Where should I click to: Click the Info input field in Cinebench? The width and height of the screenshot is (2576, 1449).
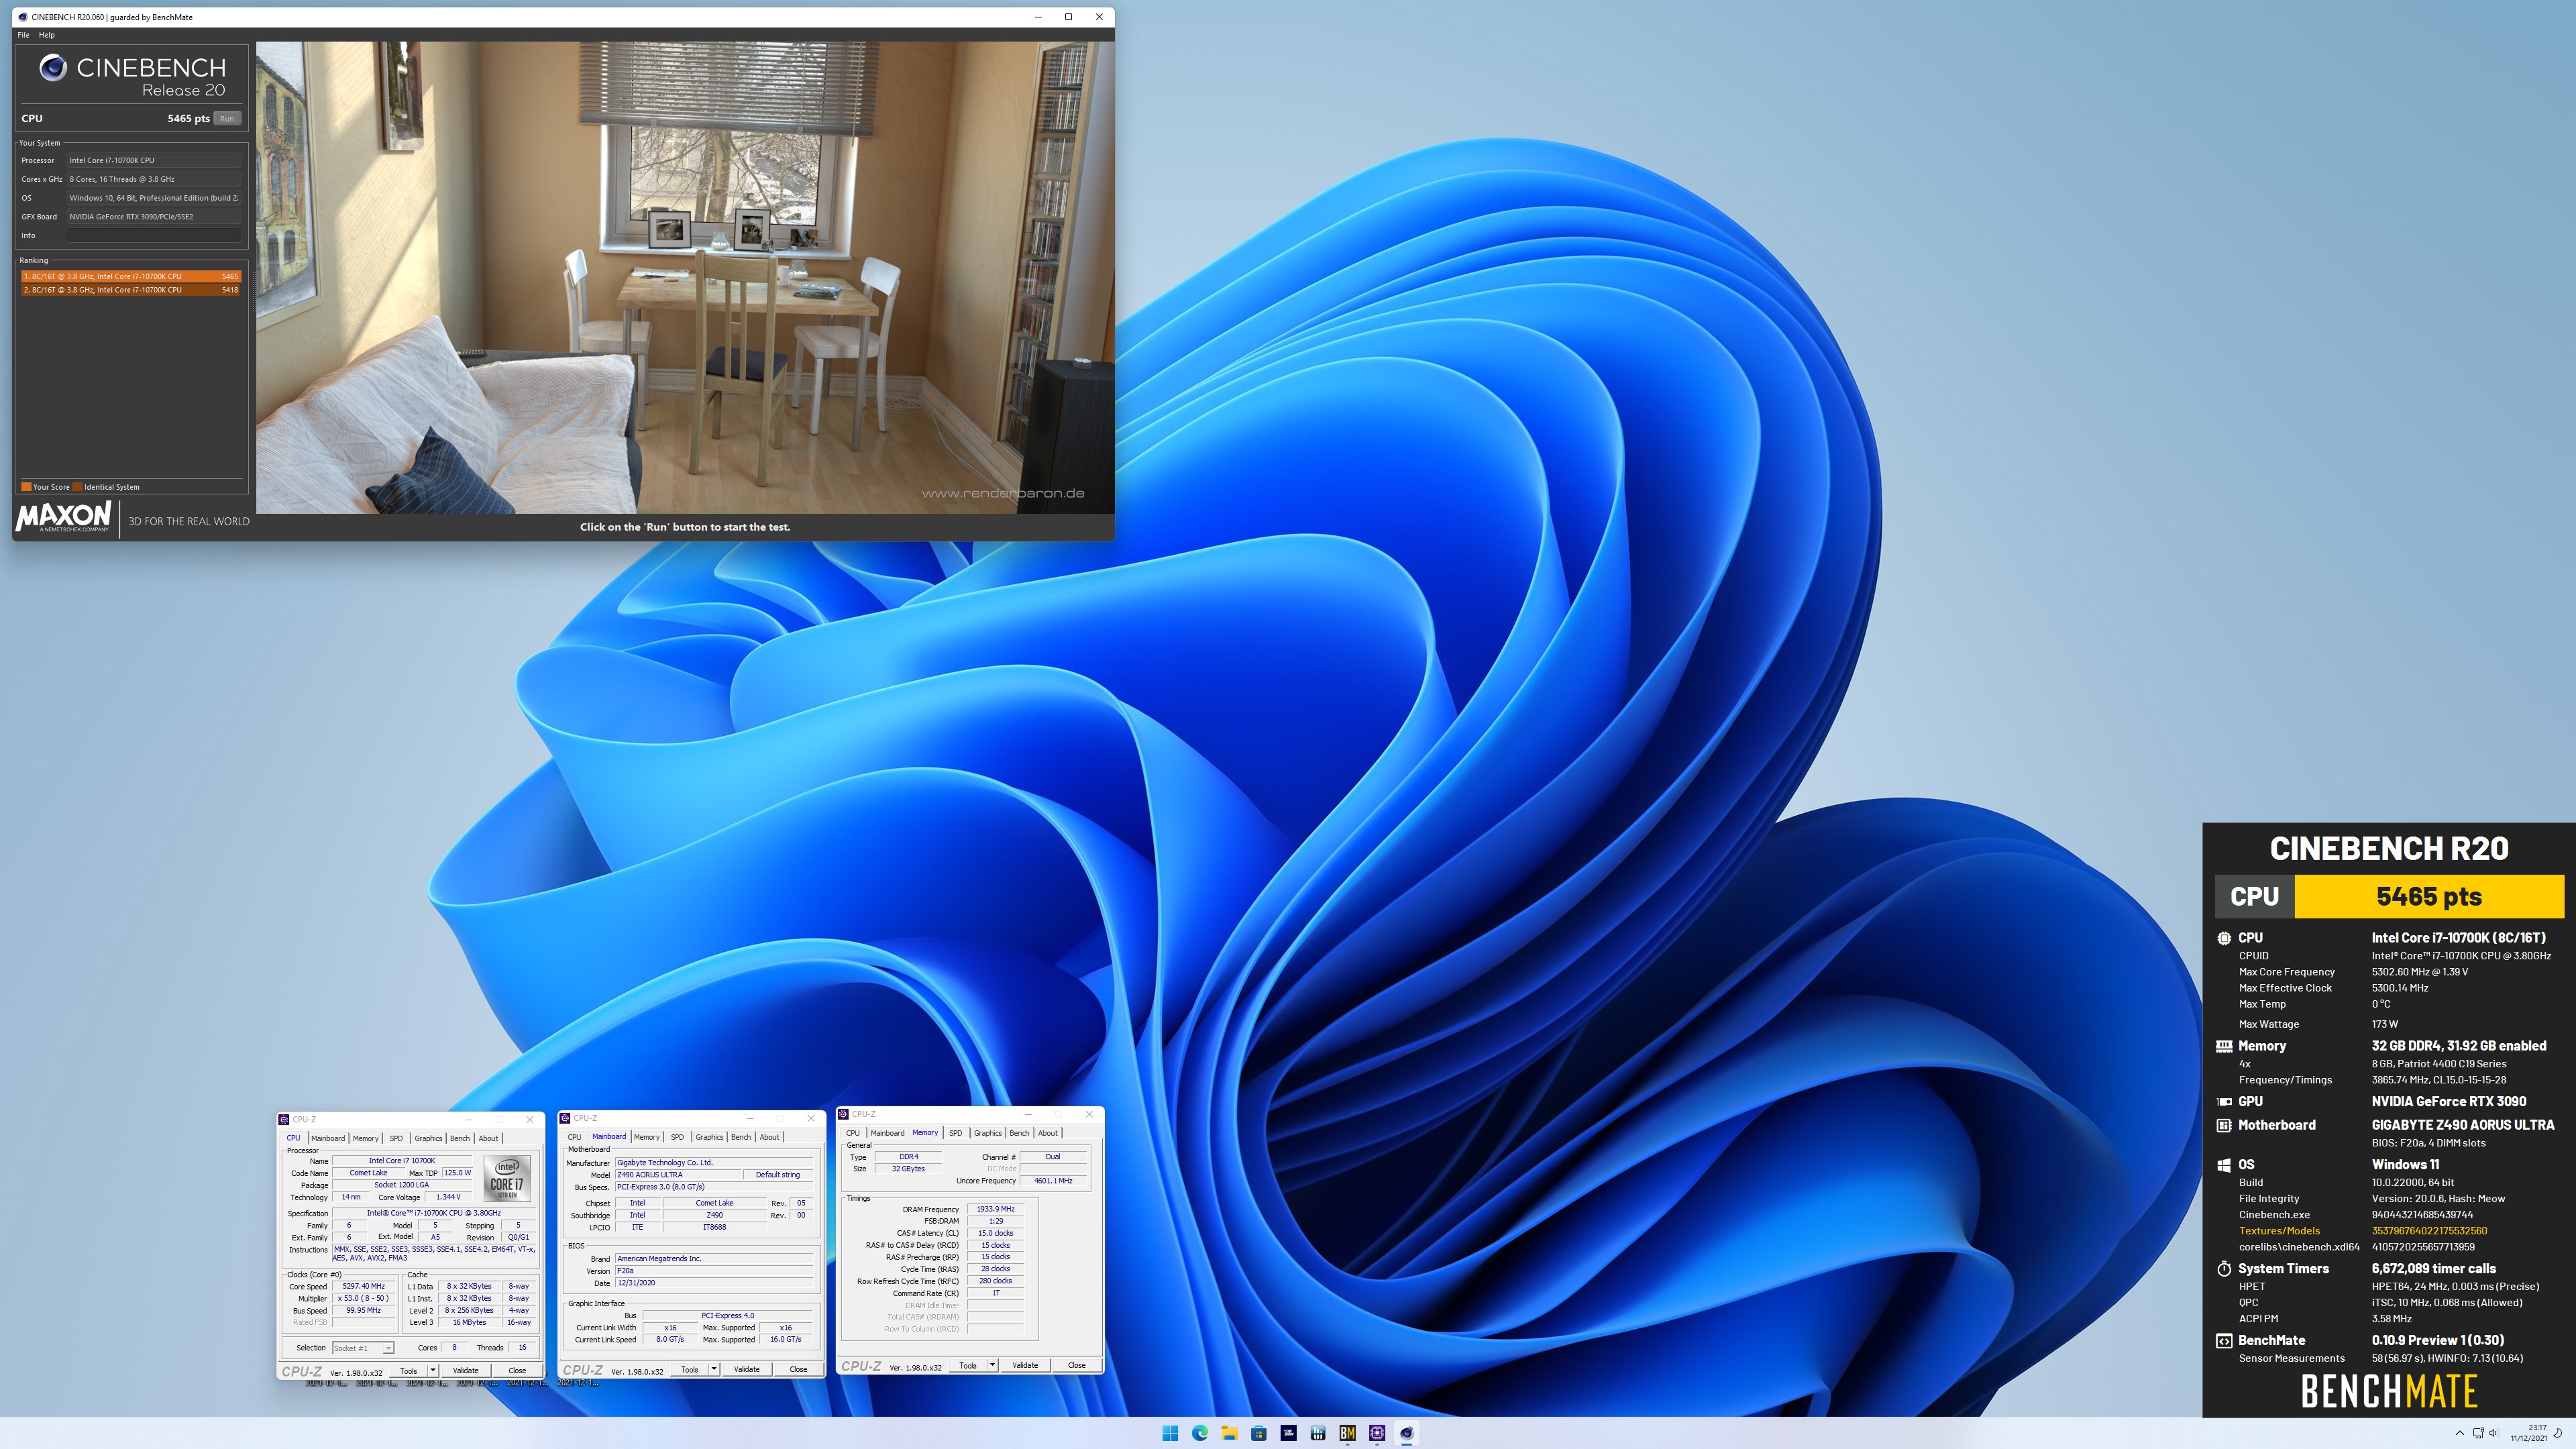click(154, 236)
